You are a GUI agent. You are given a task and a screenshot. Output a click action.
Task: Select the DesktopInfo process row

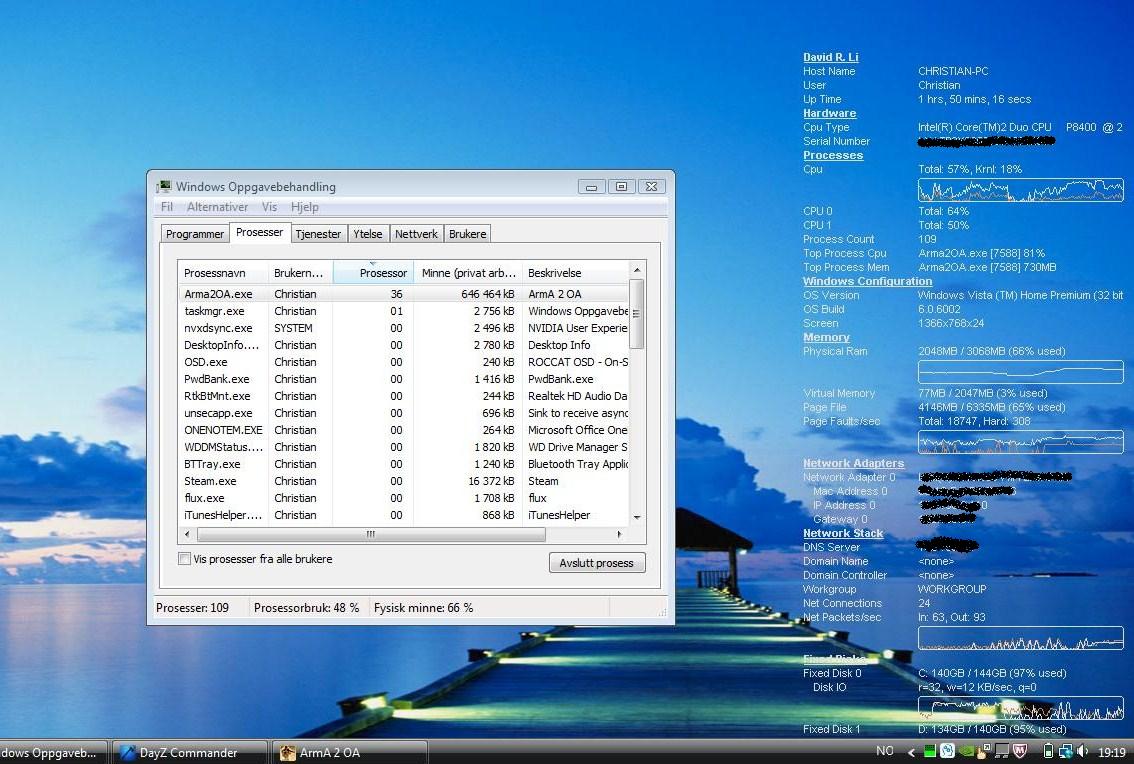point(404,345)
